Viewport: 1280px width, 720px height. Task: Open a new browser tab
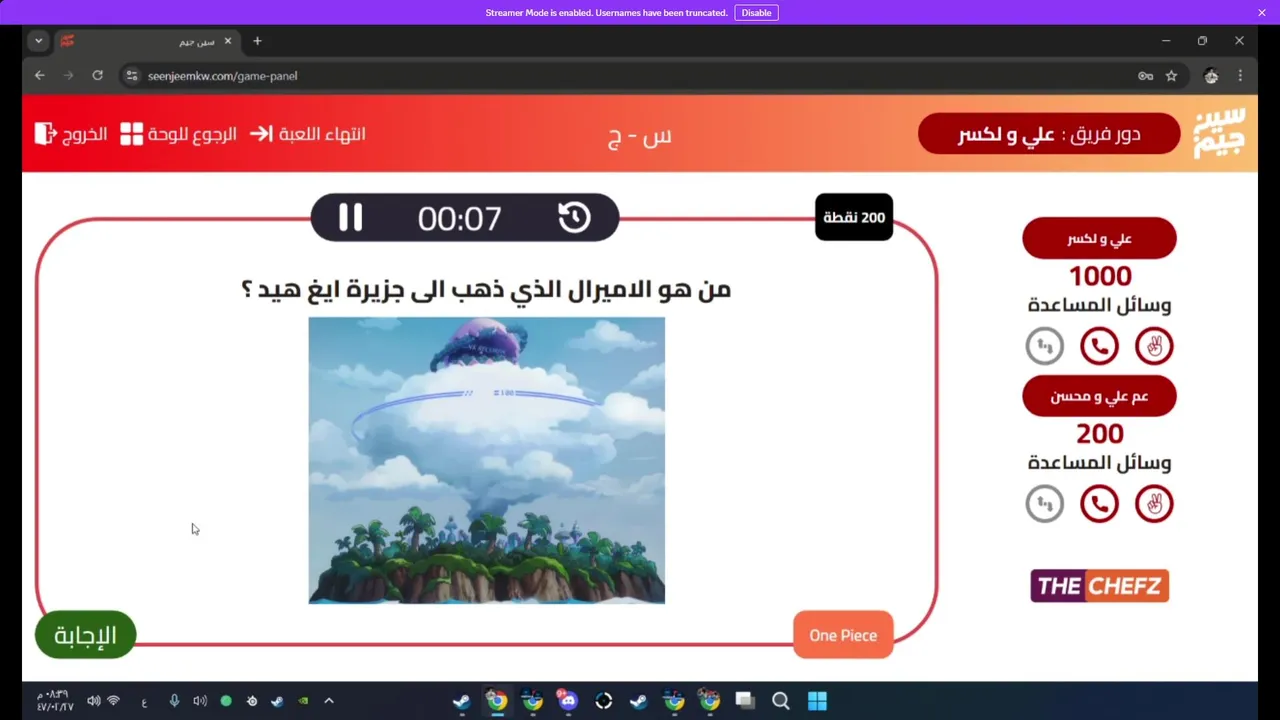[x=257, y=41]
